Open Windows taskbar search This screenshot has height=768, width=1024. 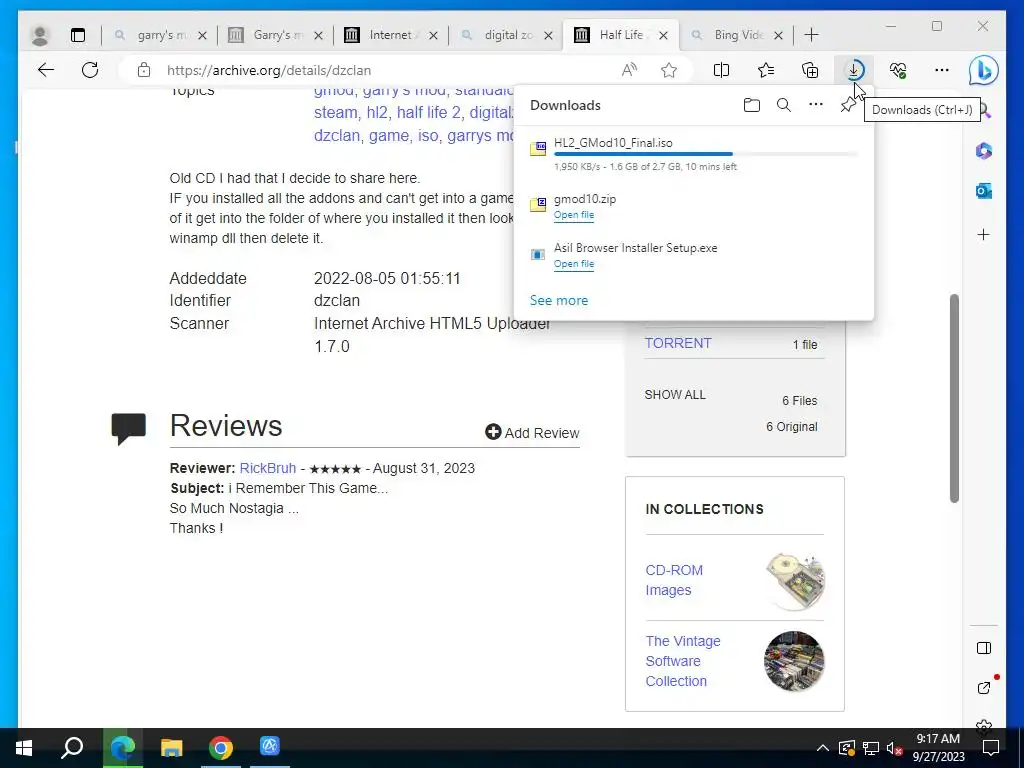(x=72, y=748)
